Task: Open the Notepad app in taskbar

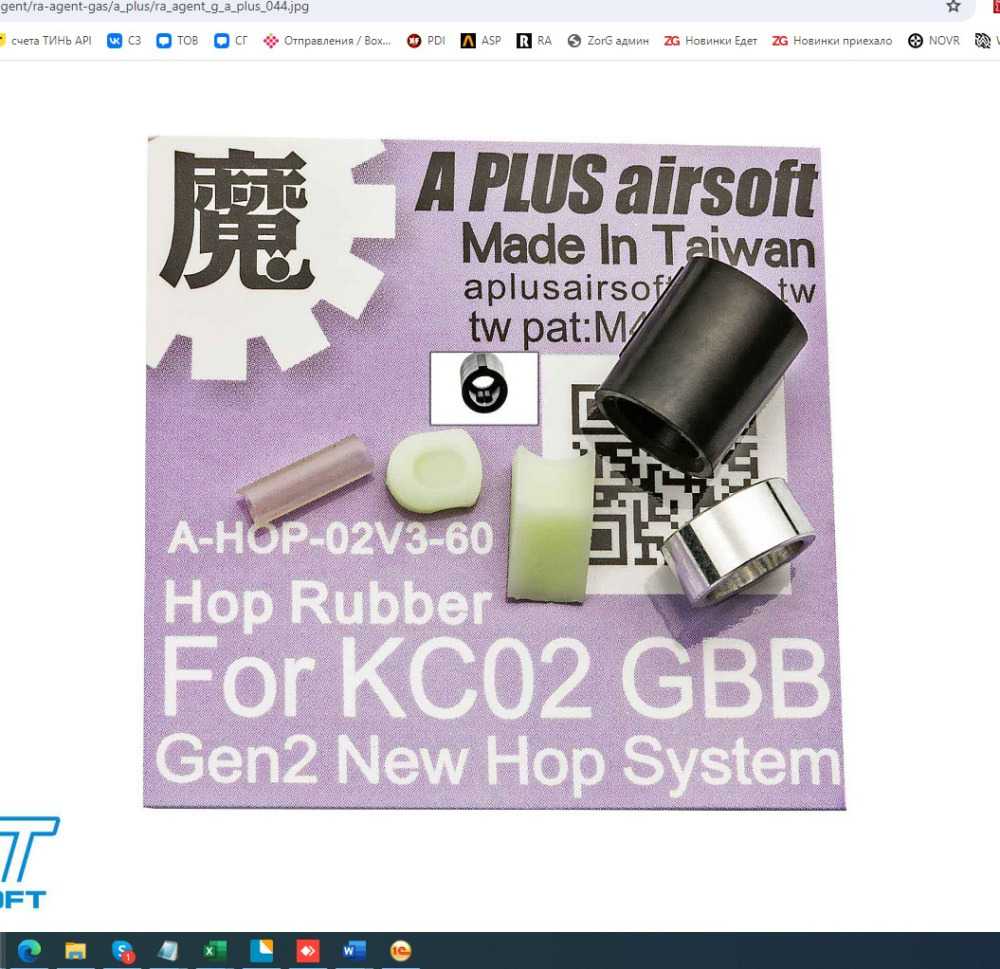Action: click(168, 951)
